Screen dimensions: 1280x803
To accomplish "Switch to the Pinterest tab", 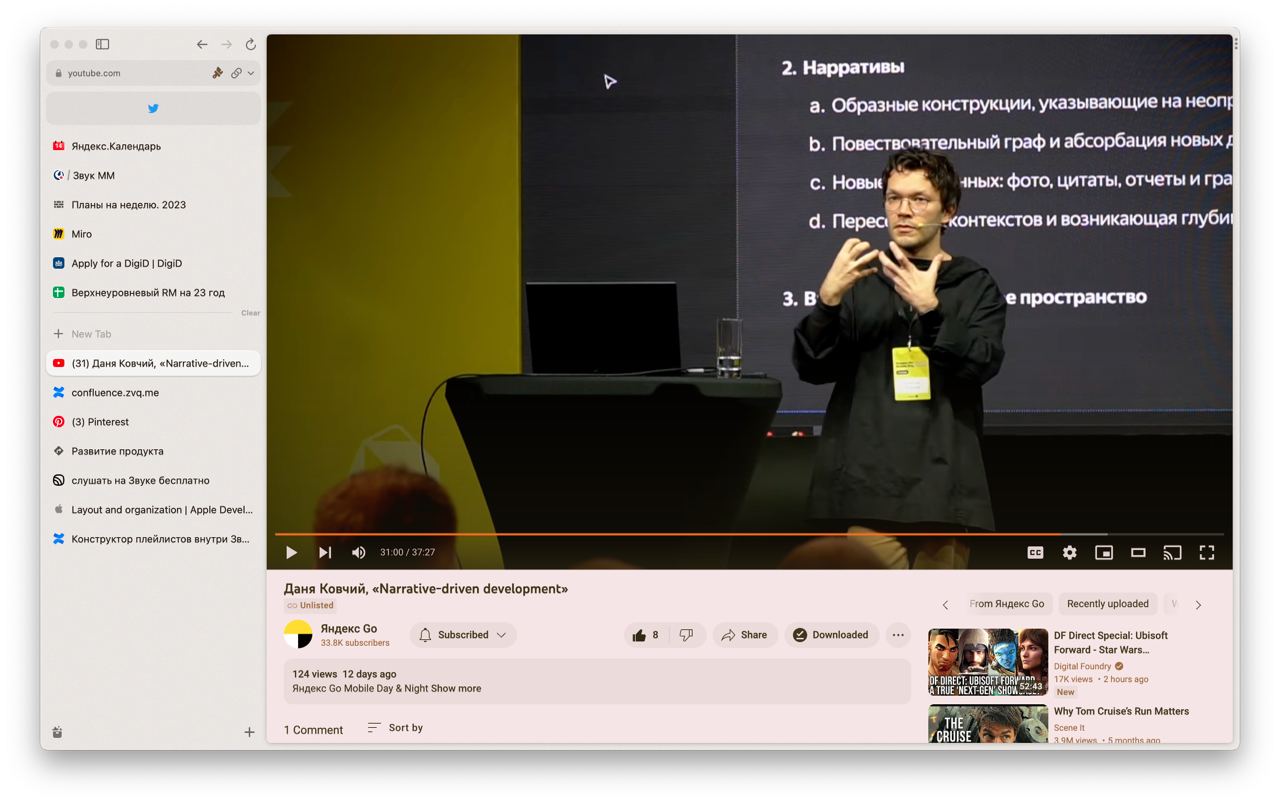I will tap(153, 422).
